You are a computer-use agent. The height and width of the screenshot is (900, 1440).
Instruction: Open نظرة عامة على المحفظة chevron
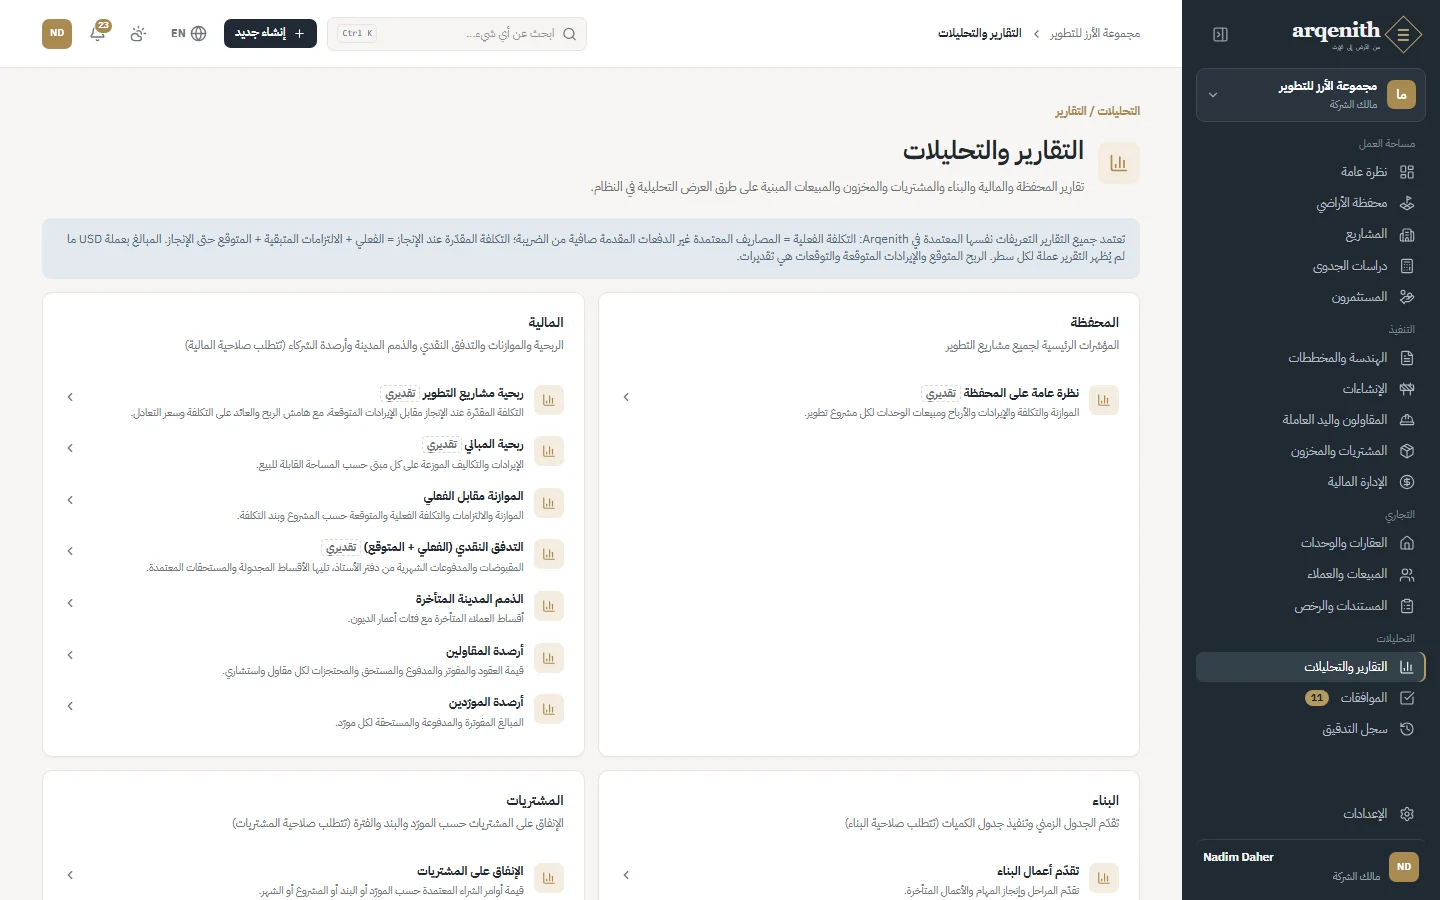[626, 397]
